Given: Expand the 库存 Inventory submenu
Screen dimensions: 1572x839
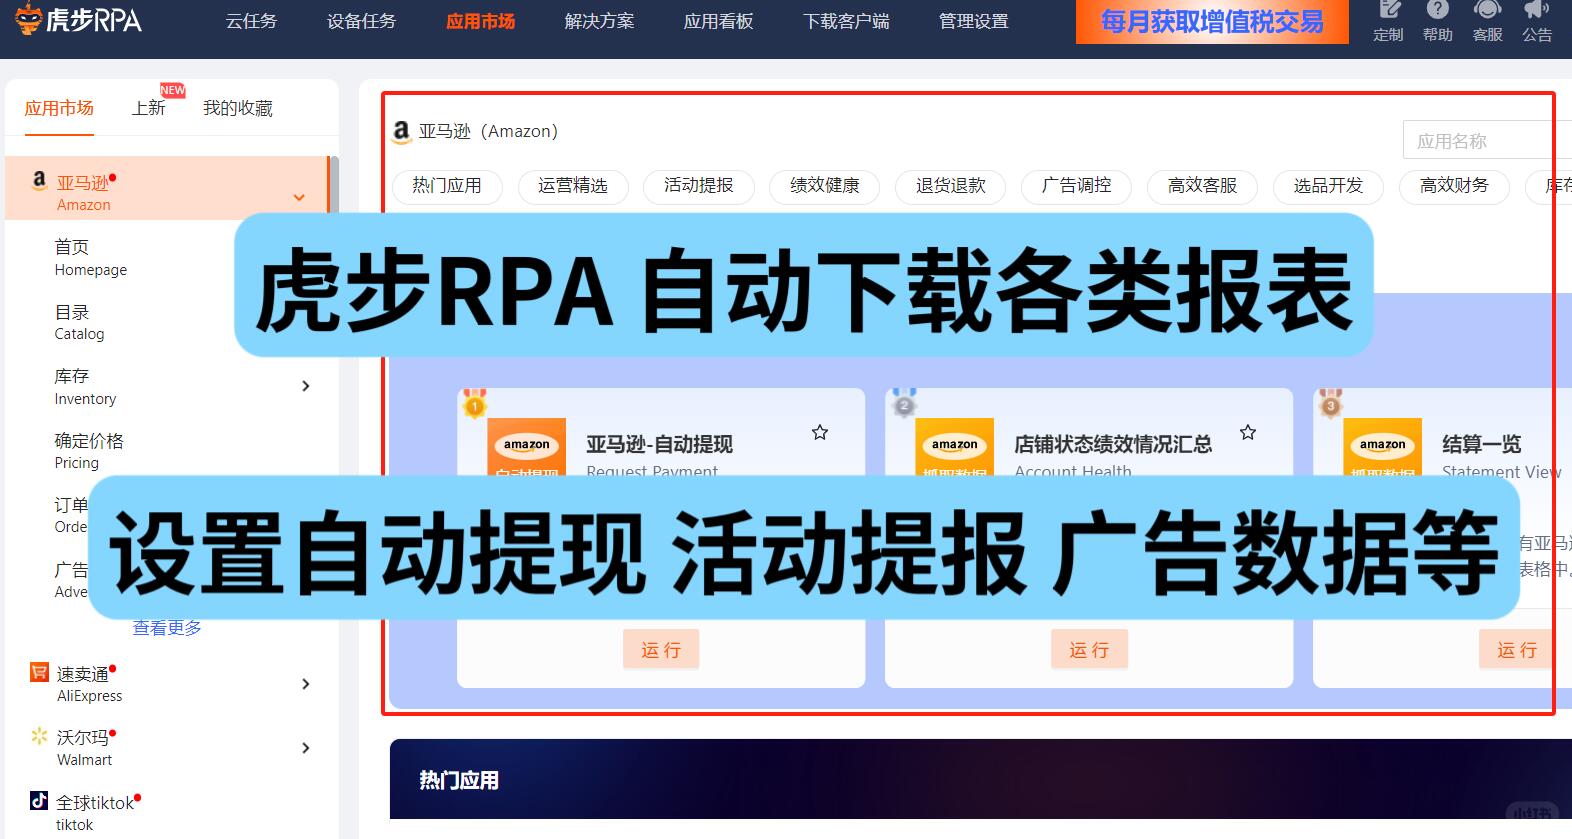Looking at the screenshot, I should coord(306,386).
